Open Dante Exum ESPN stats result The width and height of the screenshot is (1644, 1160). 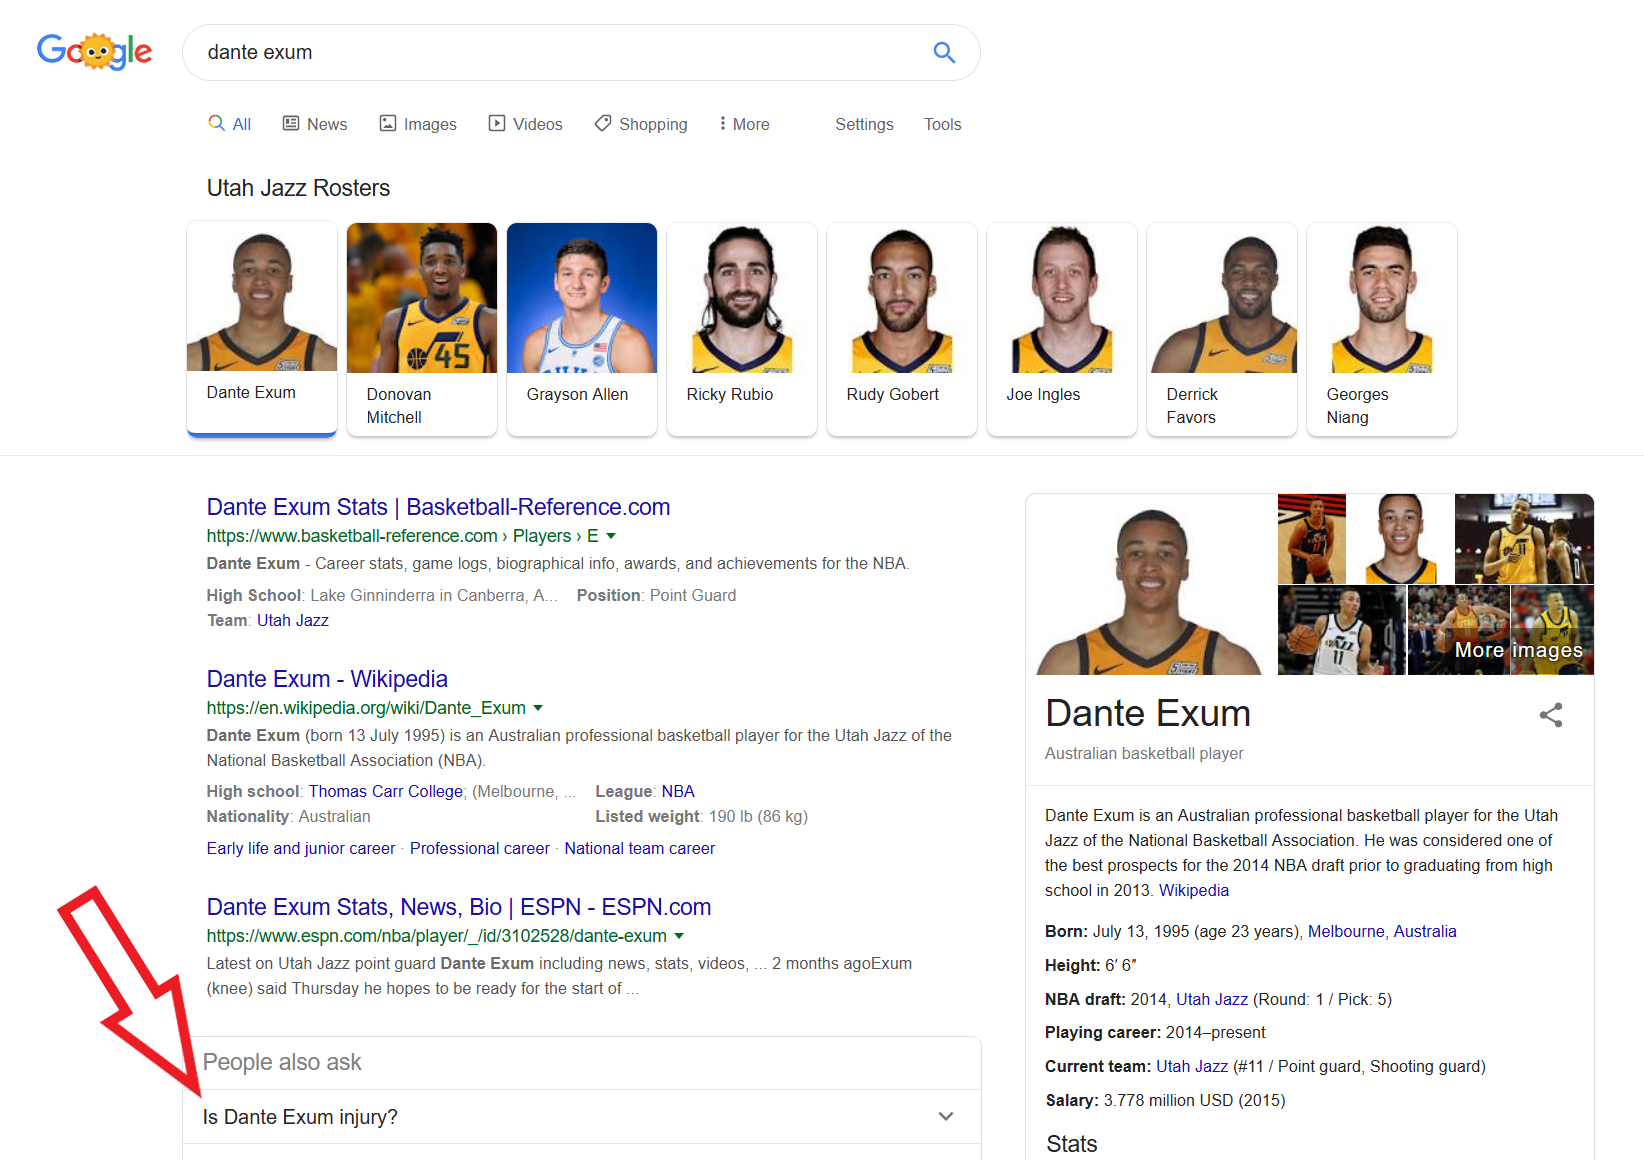[x=459, y=907]
